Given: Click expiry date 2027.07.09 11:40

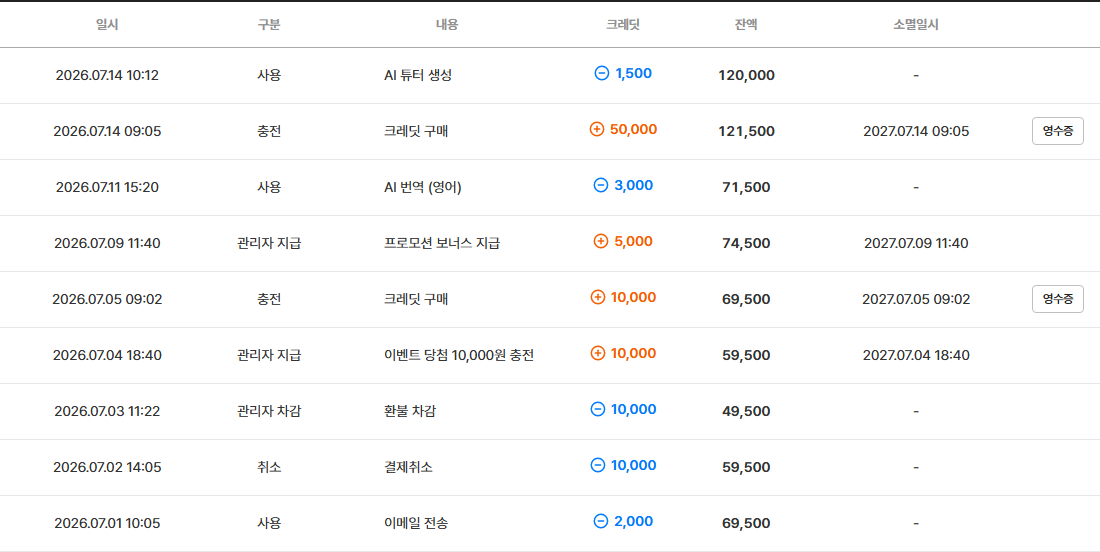Looking at the screenshot, I should point(916,243).
